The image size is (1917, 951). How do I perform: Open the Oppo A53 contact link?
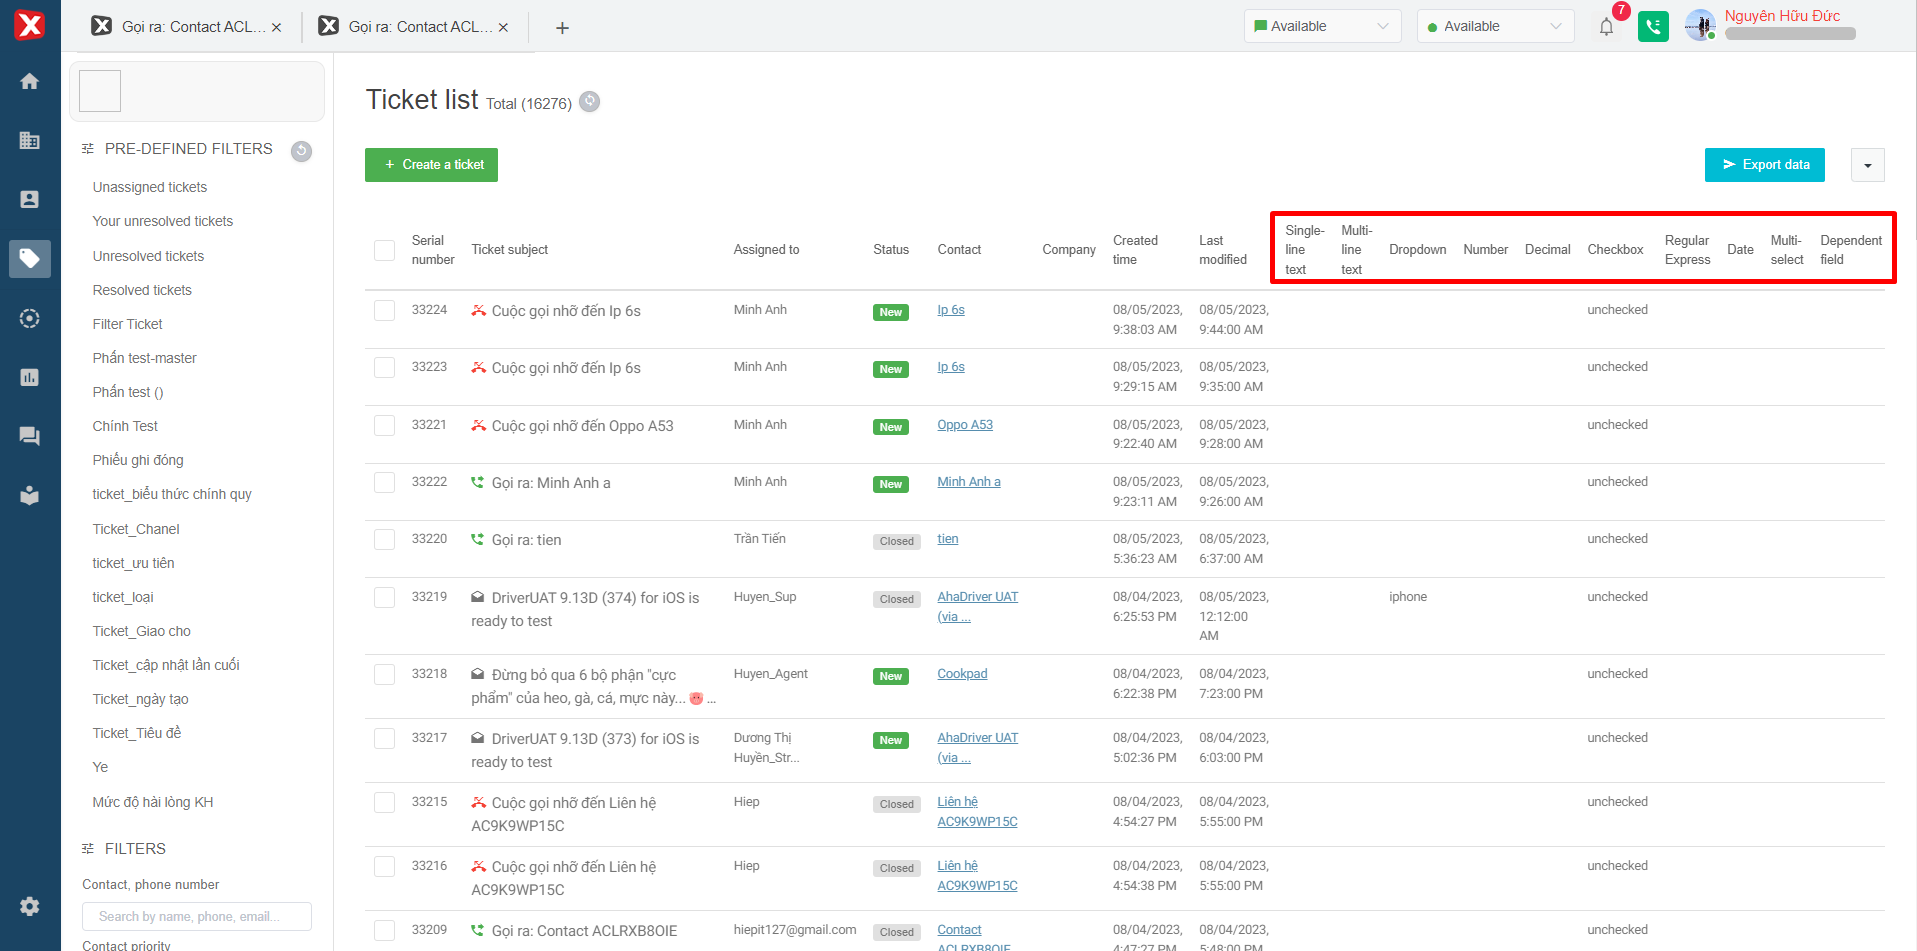point(964,425)
